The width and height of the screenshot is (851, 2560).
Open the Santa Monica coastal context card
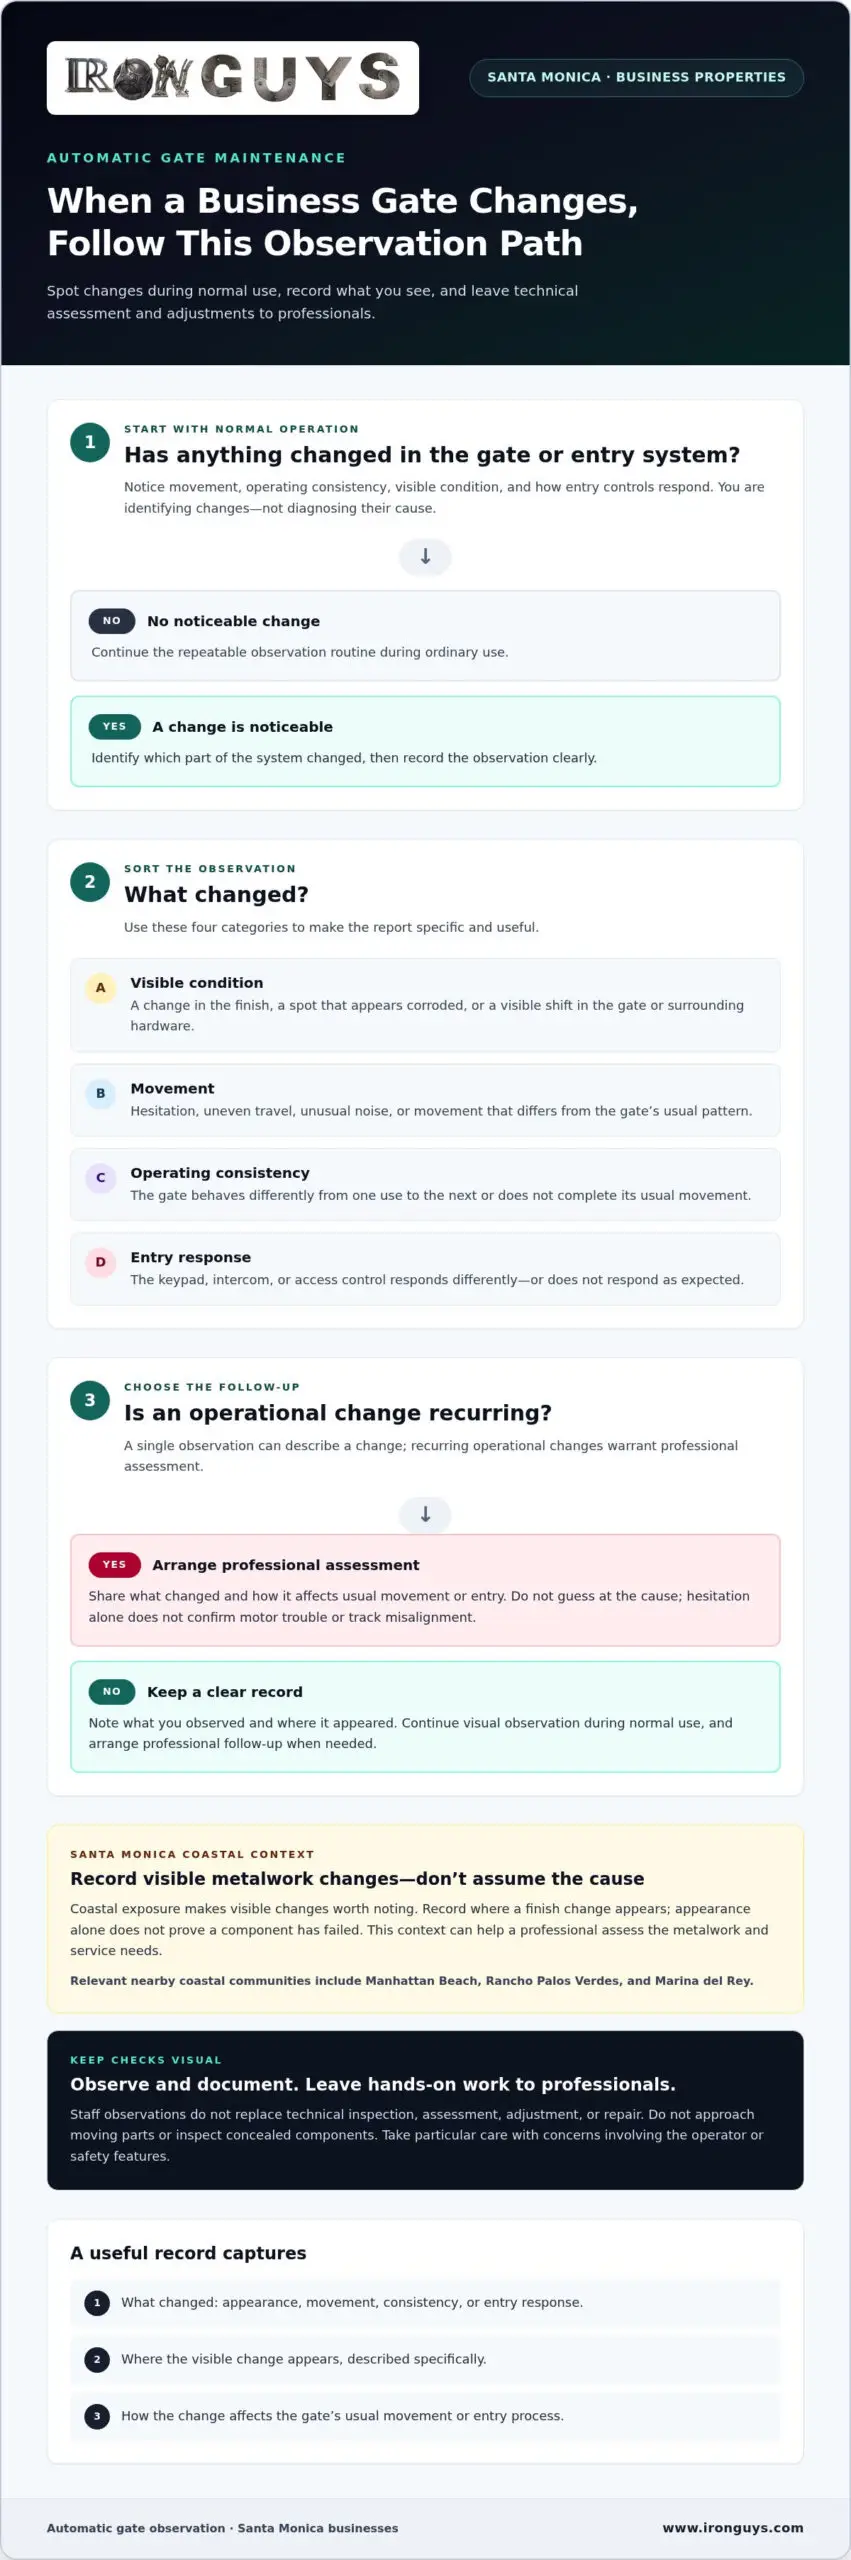[425, 1919]
